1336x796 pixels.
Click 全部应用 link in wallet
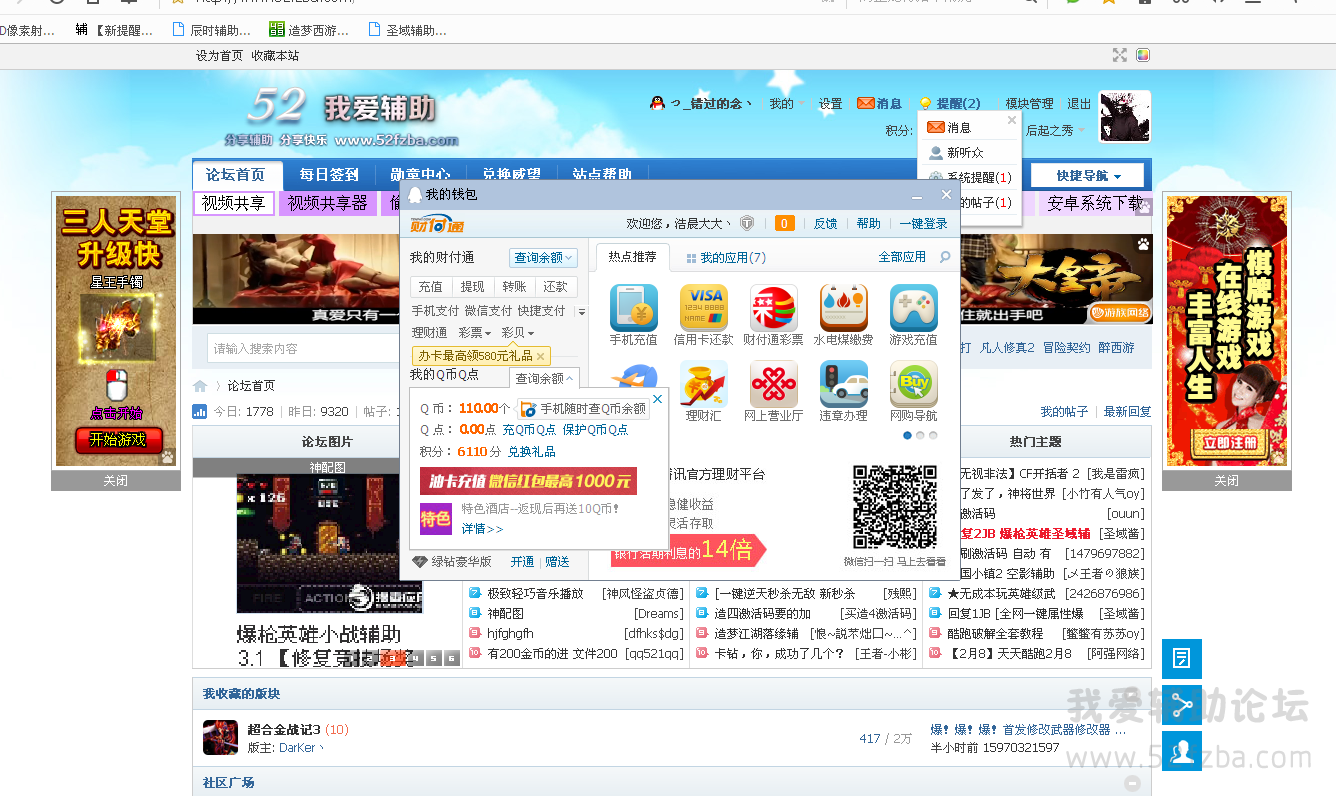902,257
